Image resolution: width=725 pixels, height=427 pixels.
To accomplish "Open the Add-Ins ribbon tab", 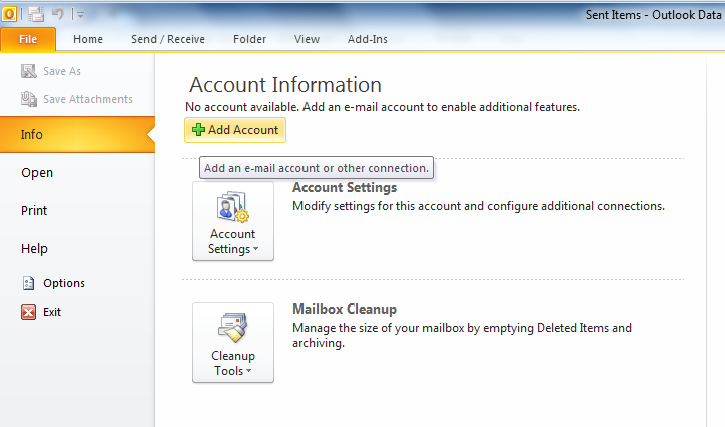I will click(x=368, y=39).
